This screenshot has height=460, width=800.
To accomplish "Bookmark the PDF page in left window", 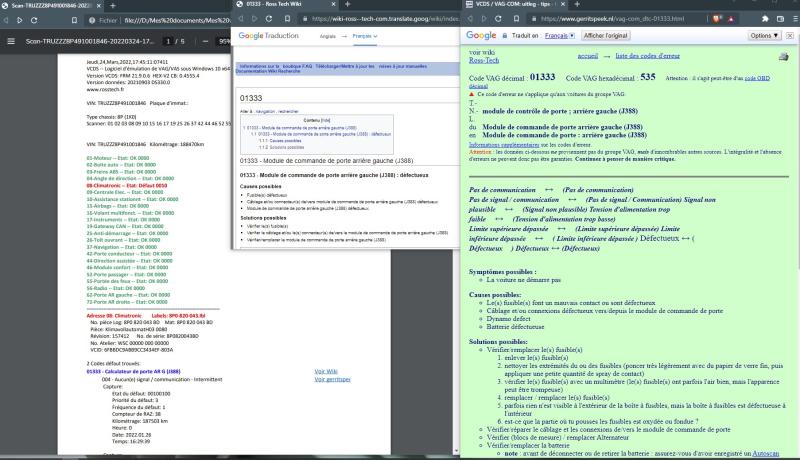I will (74, 20).
